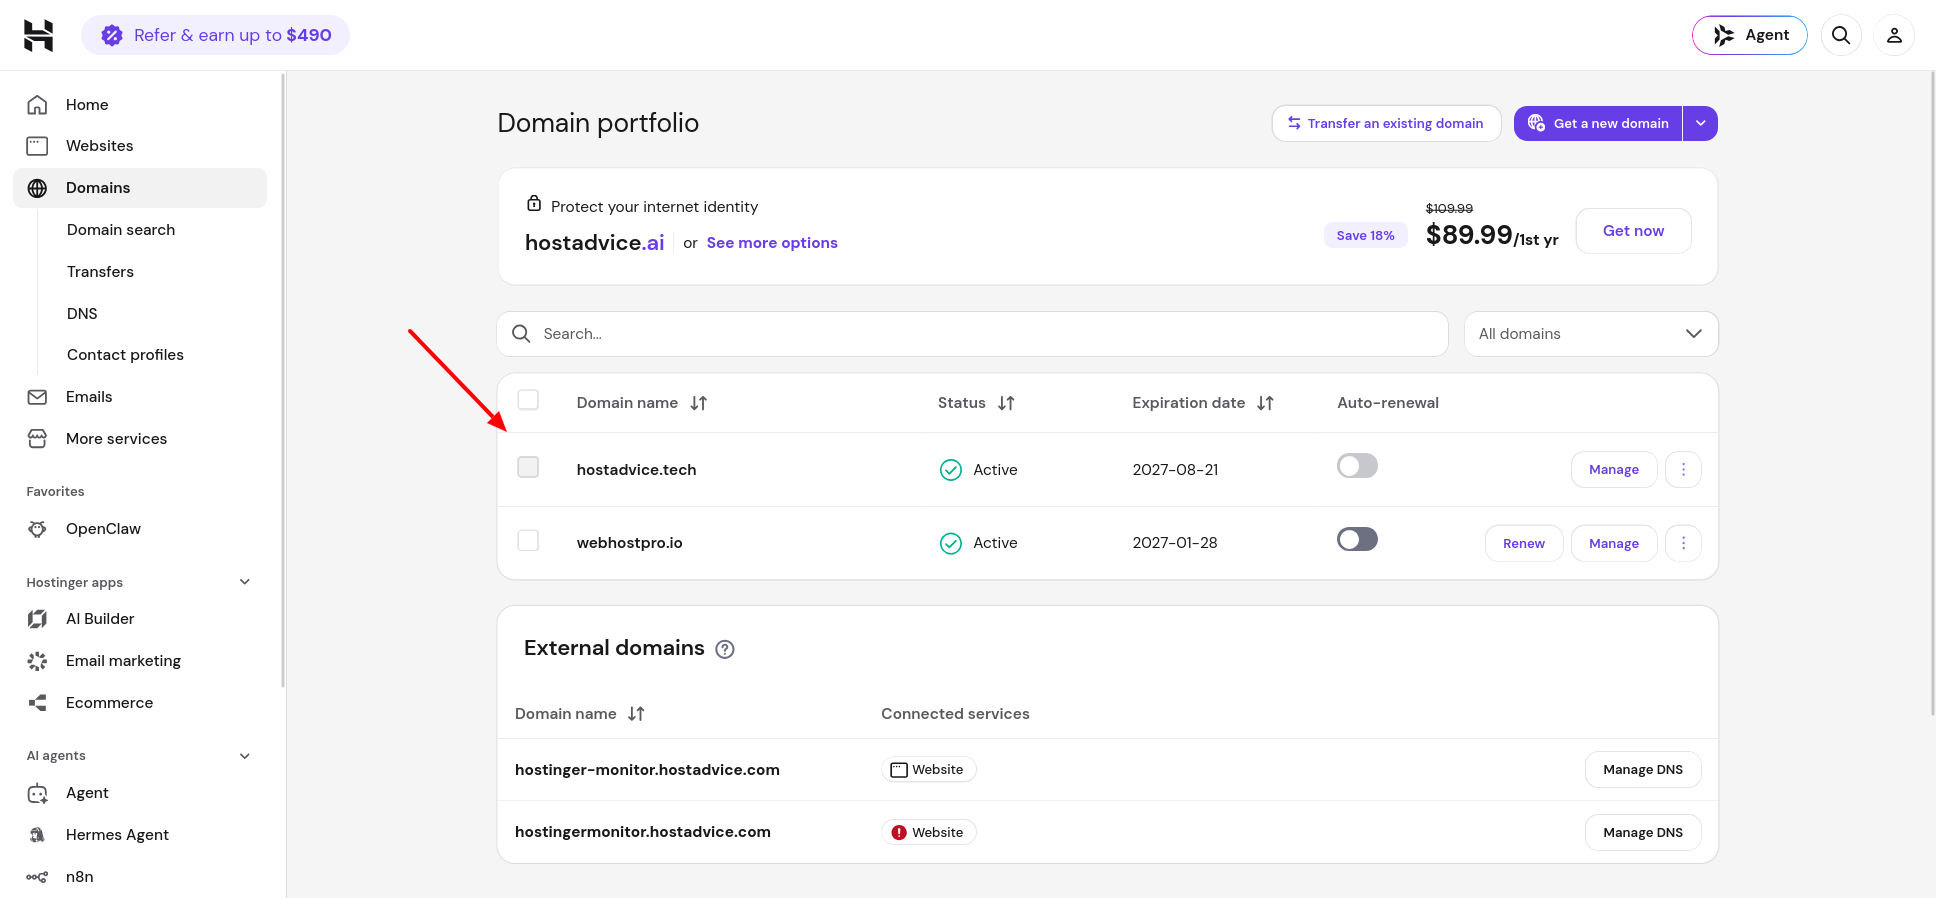Click the More services store icon
Image resolution: width=1936 pixels, height=898 pixels.
37,439
